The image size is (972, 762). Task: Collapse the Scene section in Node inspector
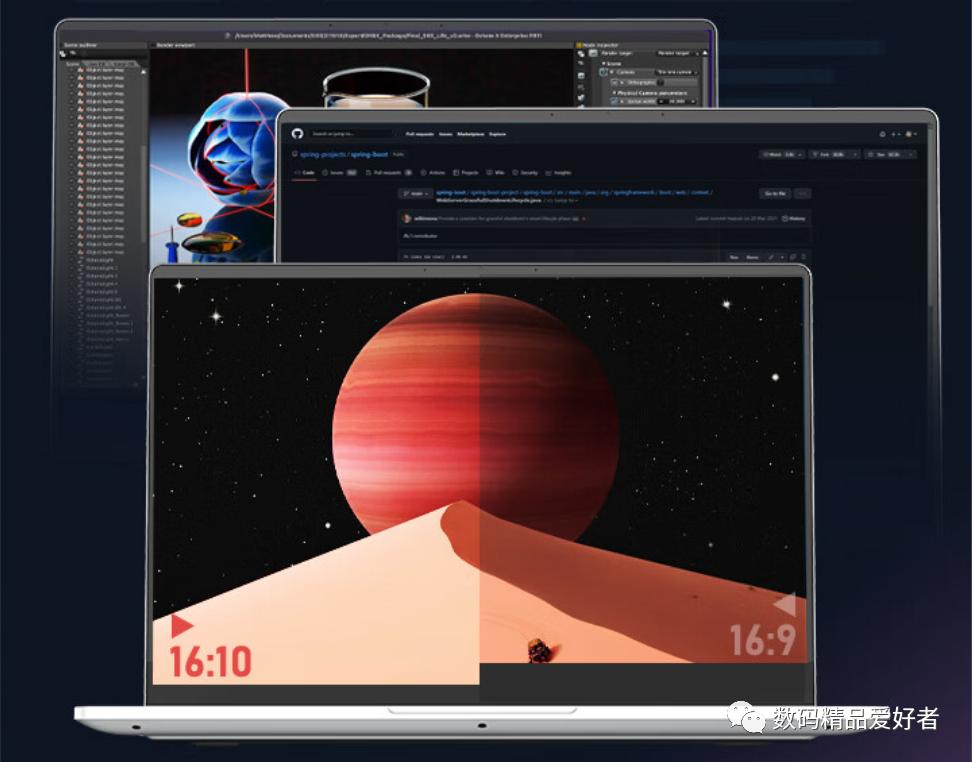click(x=604, y=63)
